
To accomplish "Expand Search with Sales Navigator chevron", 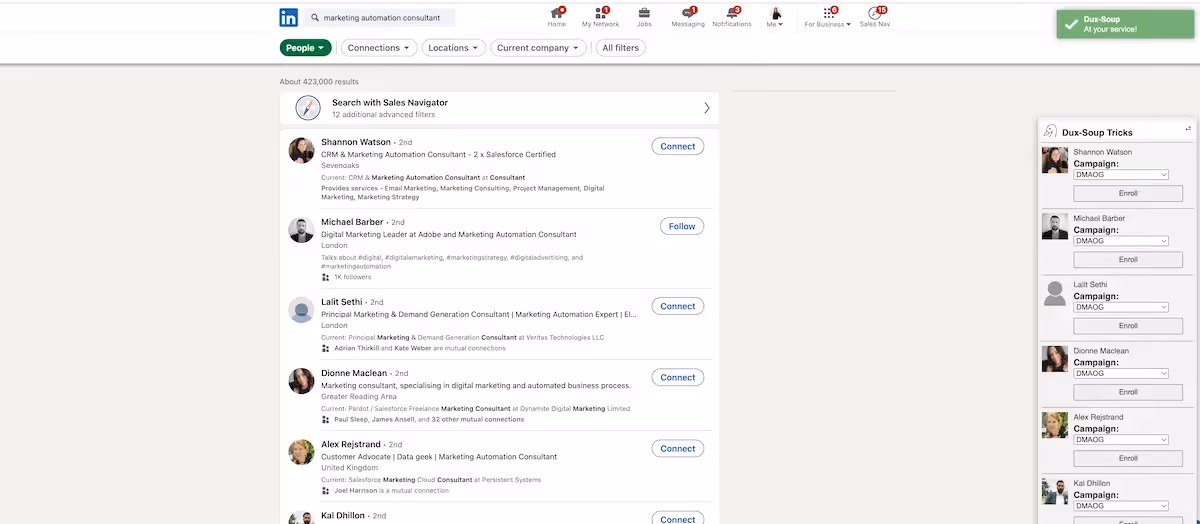I will (x=707, y=108).
